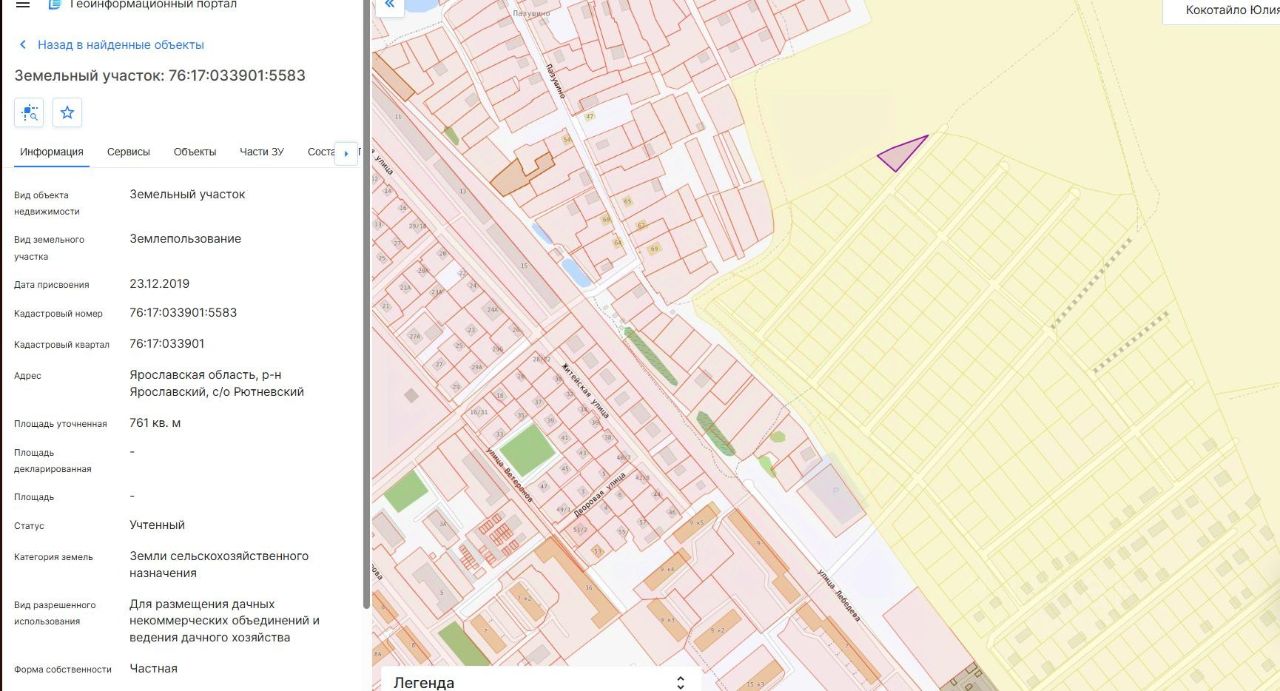Go back via Назад в найденные объекты
The image size is (1280, 691).
click(120, 45)
